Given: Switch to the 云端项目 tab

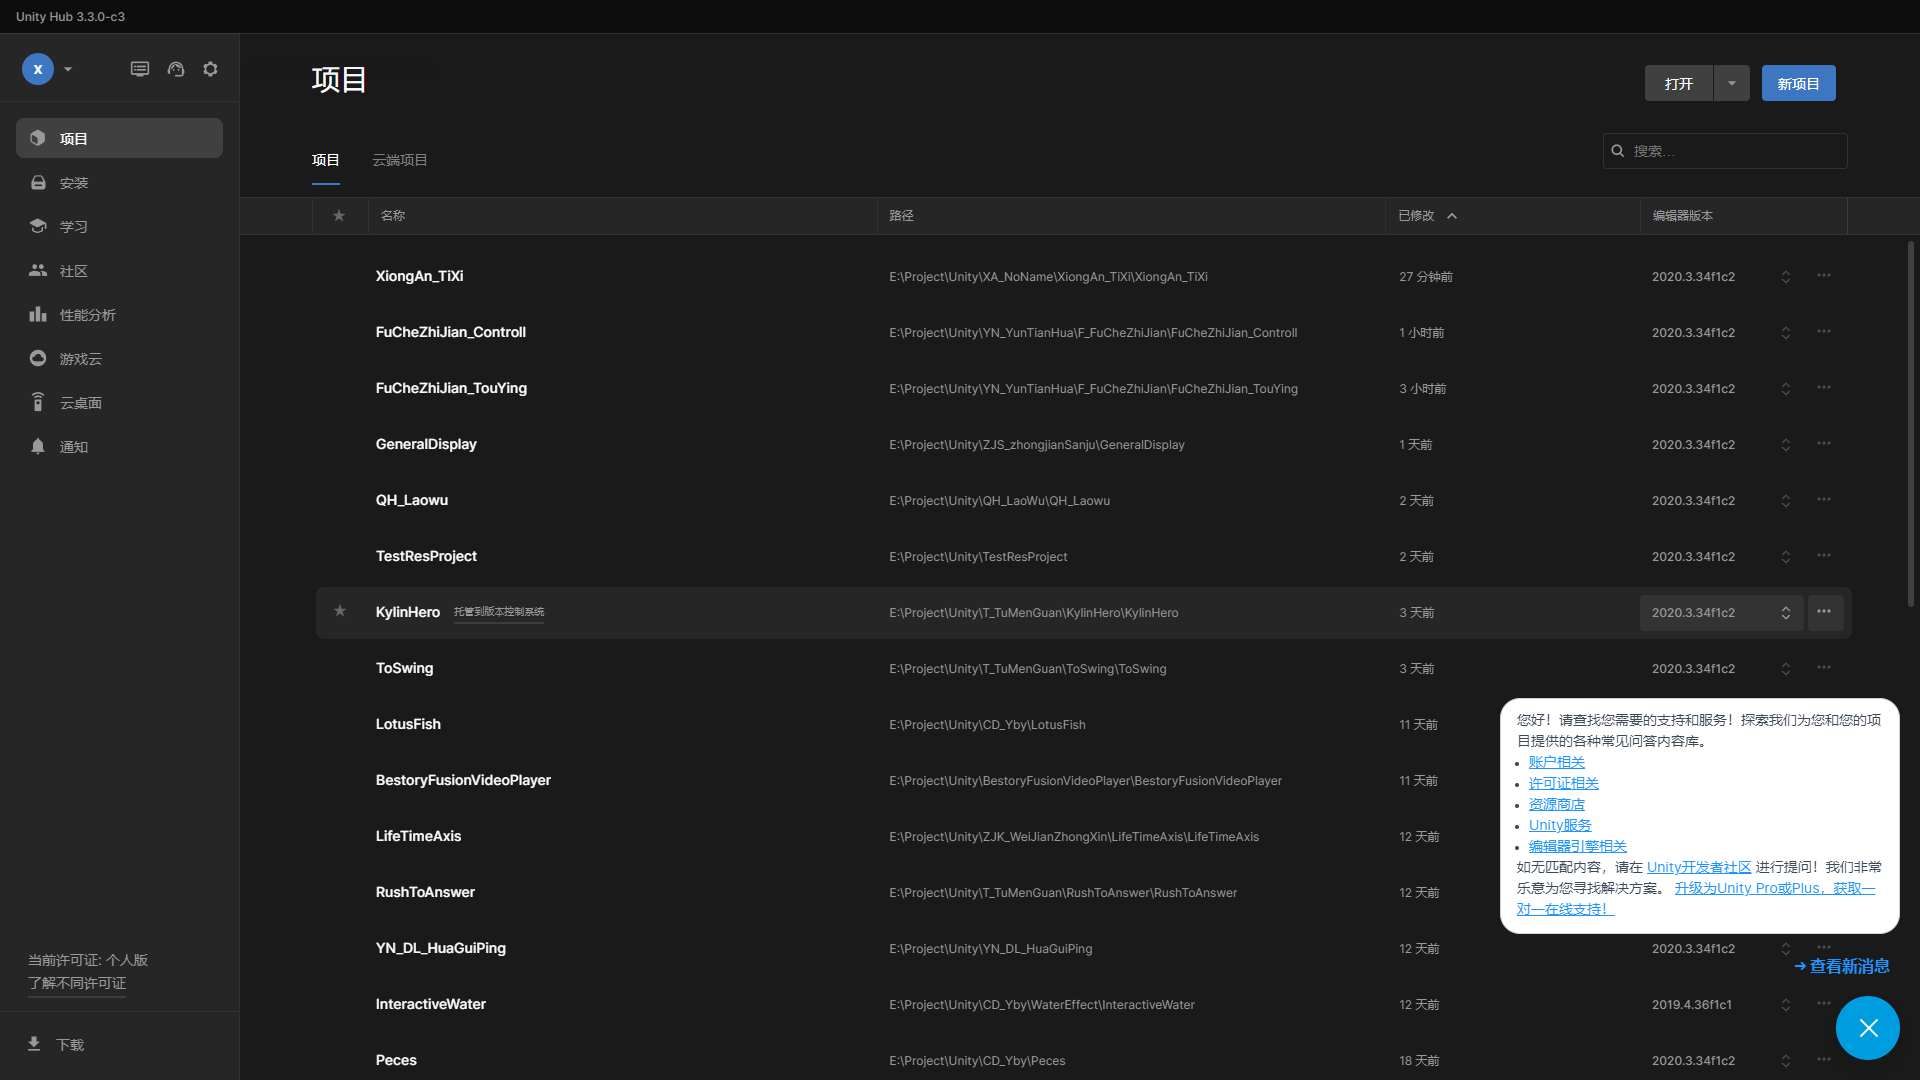Looking at the screenshot, I should coord(399,160).
